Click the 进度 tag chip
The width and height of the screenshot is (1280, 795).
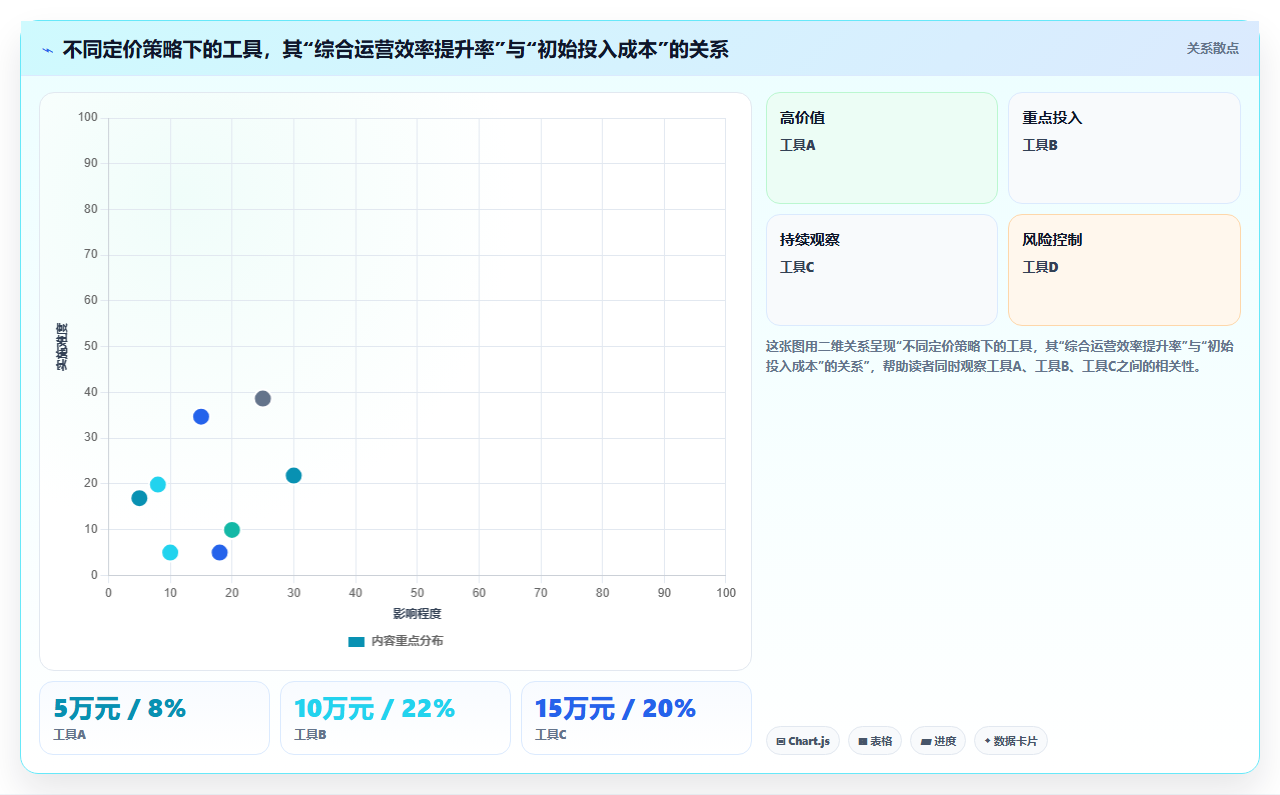[x=938, y=741]
